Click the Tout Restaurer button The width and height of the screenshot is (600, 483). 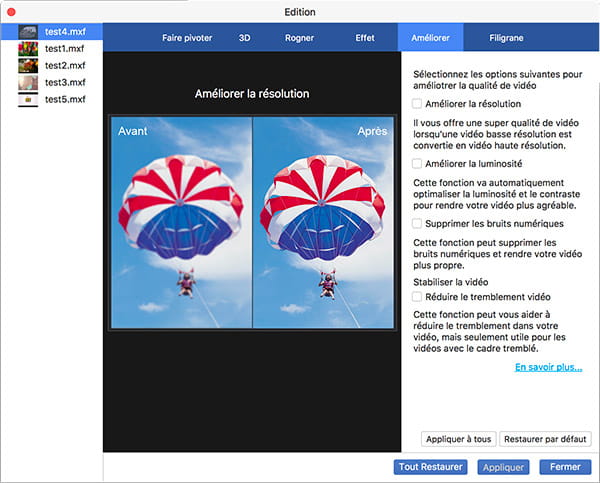pos(430,467)
